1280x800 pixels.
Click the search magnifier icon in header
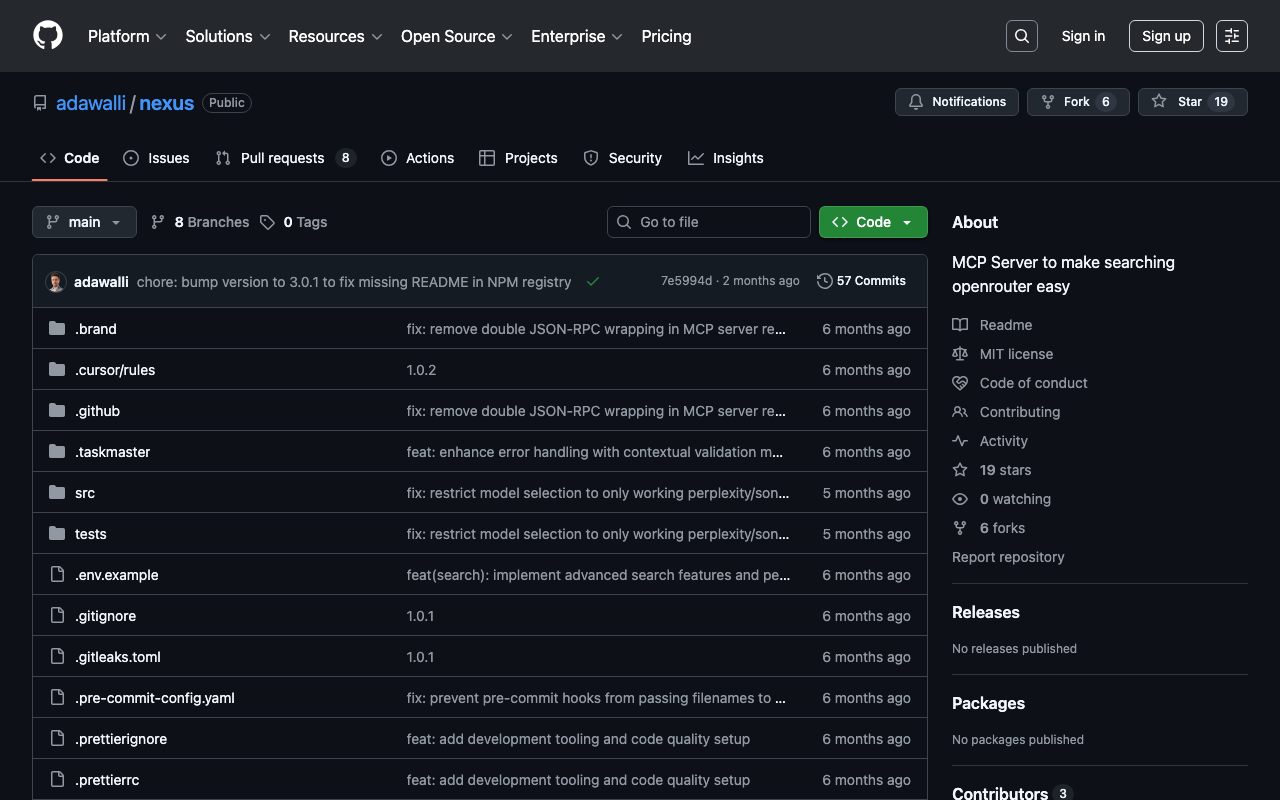point(1021,36)
